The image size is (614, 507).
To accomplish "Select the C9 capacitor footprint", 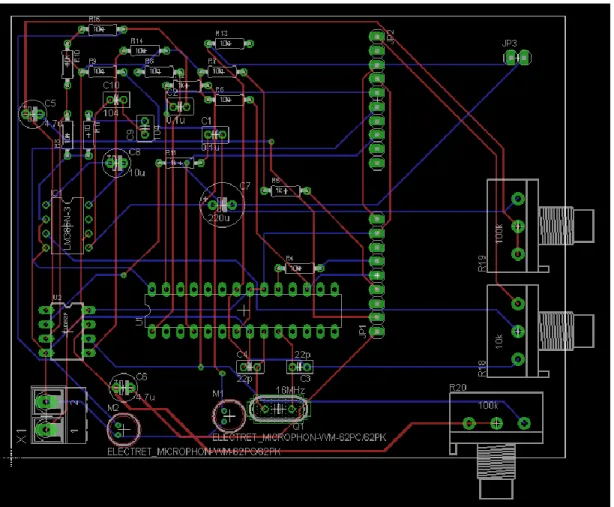I will pos(145,128).
